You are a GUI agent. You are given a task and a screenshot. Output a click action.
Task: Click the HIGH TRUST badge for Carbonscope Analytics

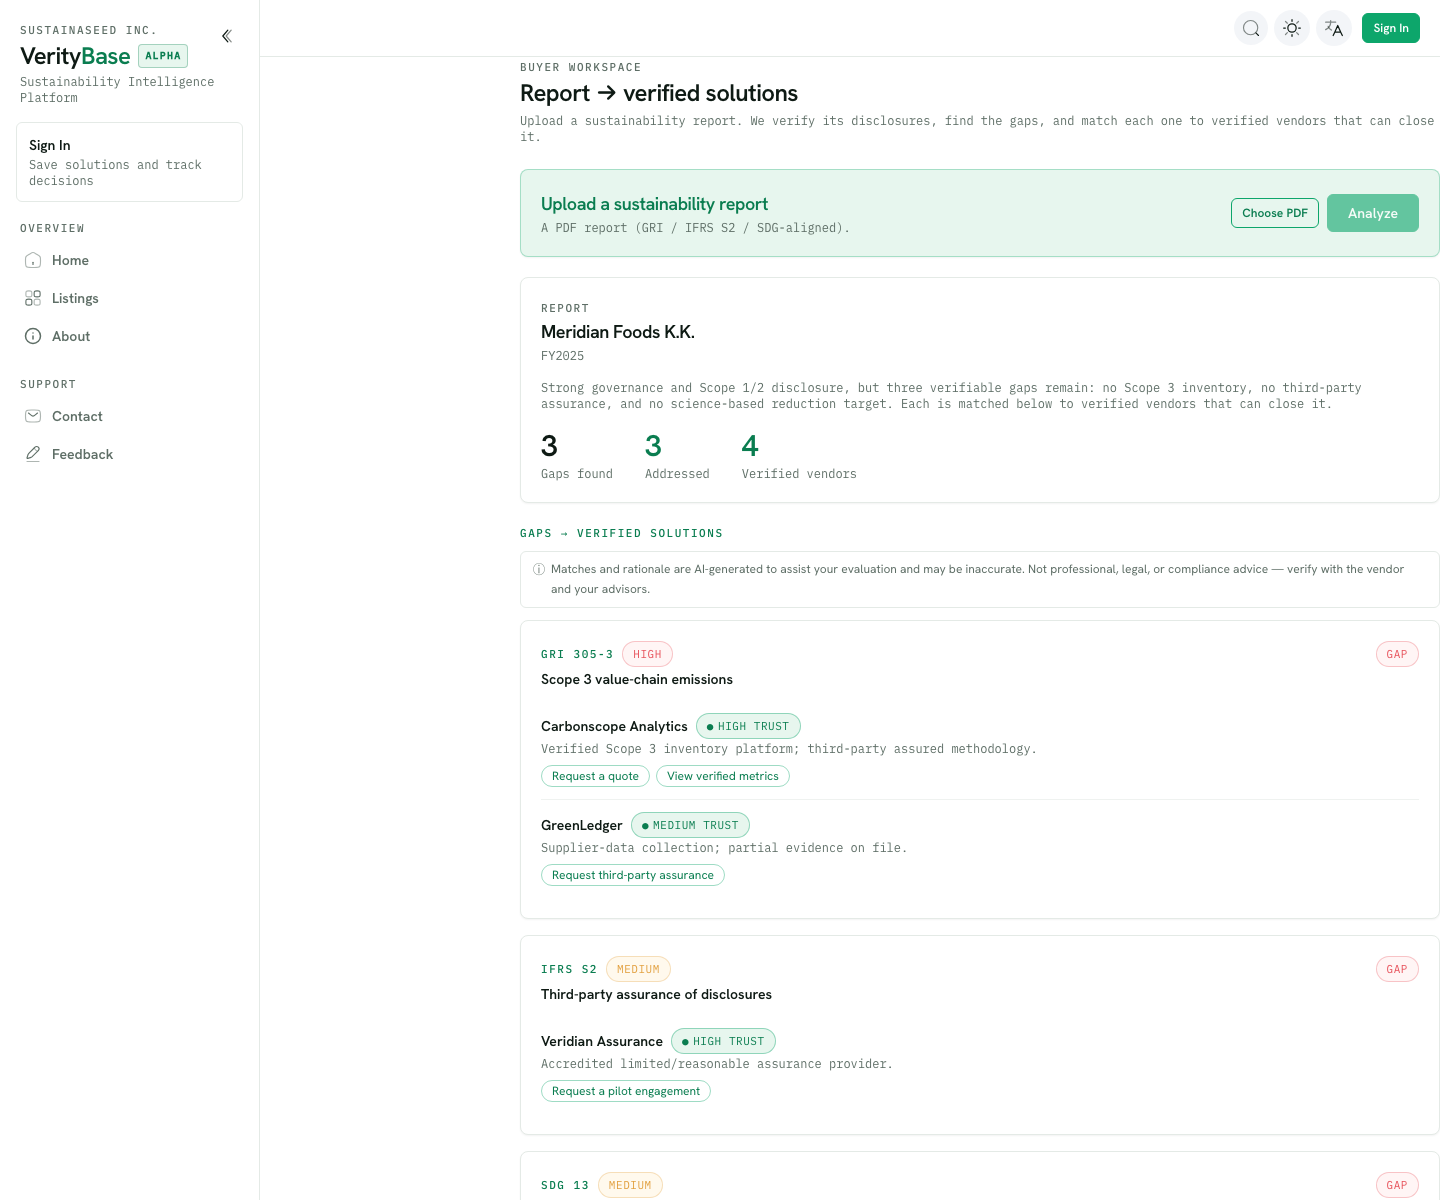(x=748, y=726)
